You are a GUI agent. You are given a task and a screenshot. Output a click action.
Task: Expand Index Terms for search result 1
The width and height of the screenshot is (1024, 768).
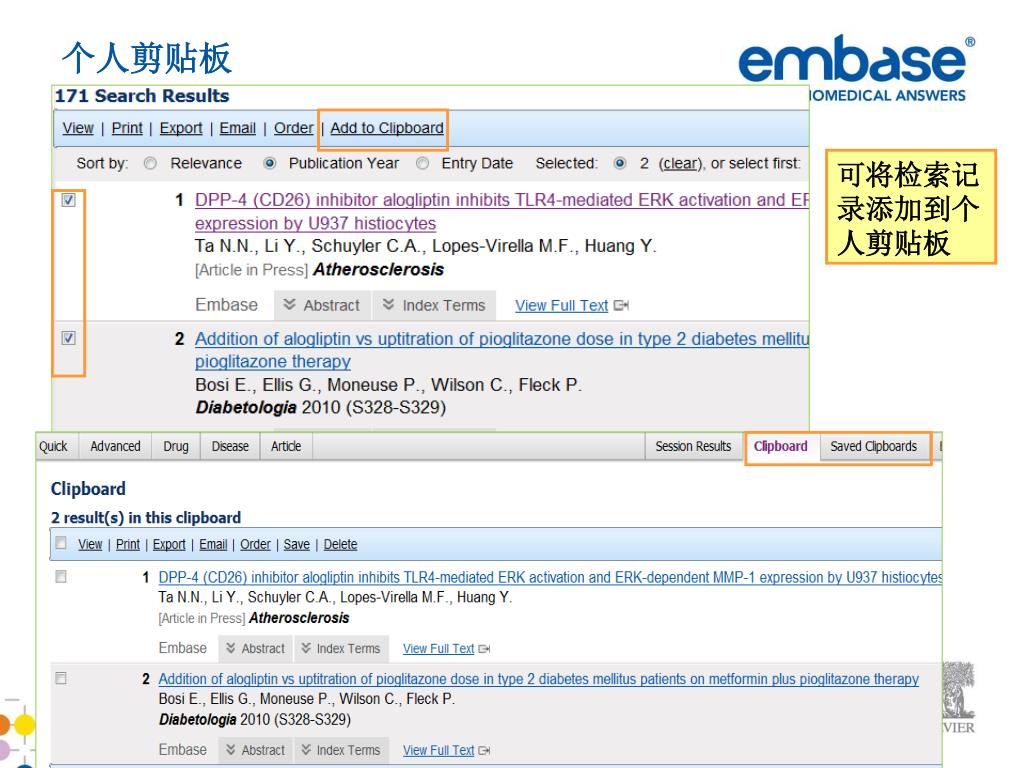[x=434, y=306]
